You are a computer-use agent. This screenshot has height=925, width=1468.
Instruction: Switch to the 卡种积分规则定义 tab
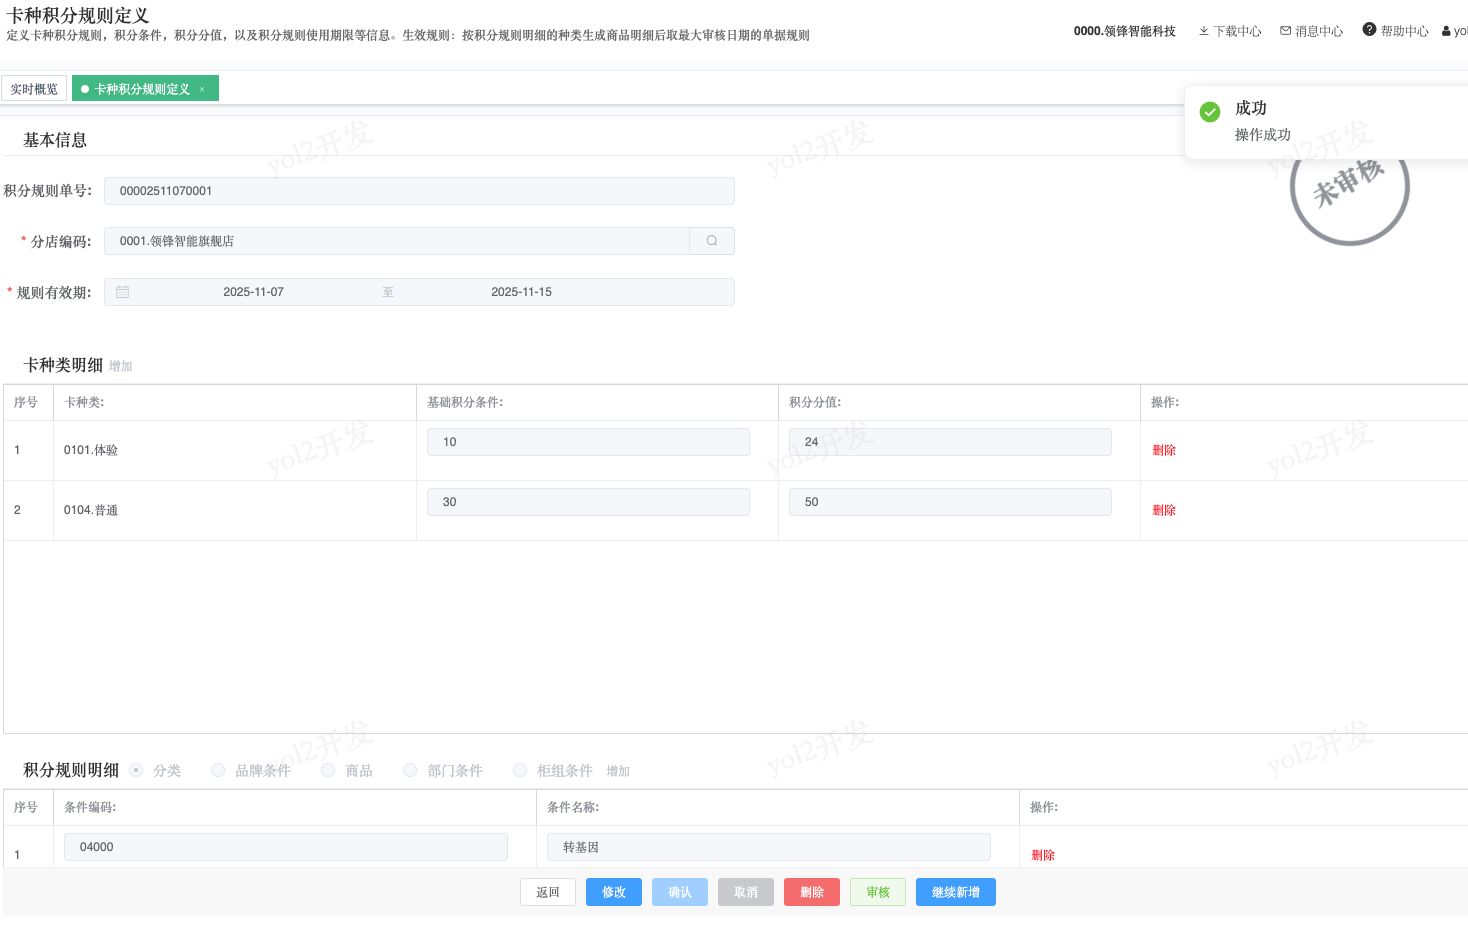tap(142, 89)
